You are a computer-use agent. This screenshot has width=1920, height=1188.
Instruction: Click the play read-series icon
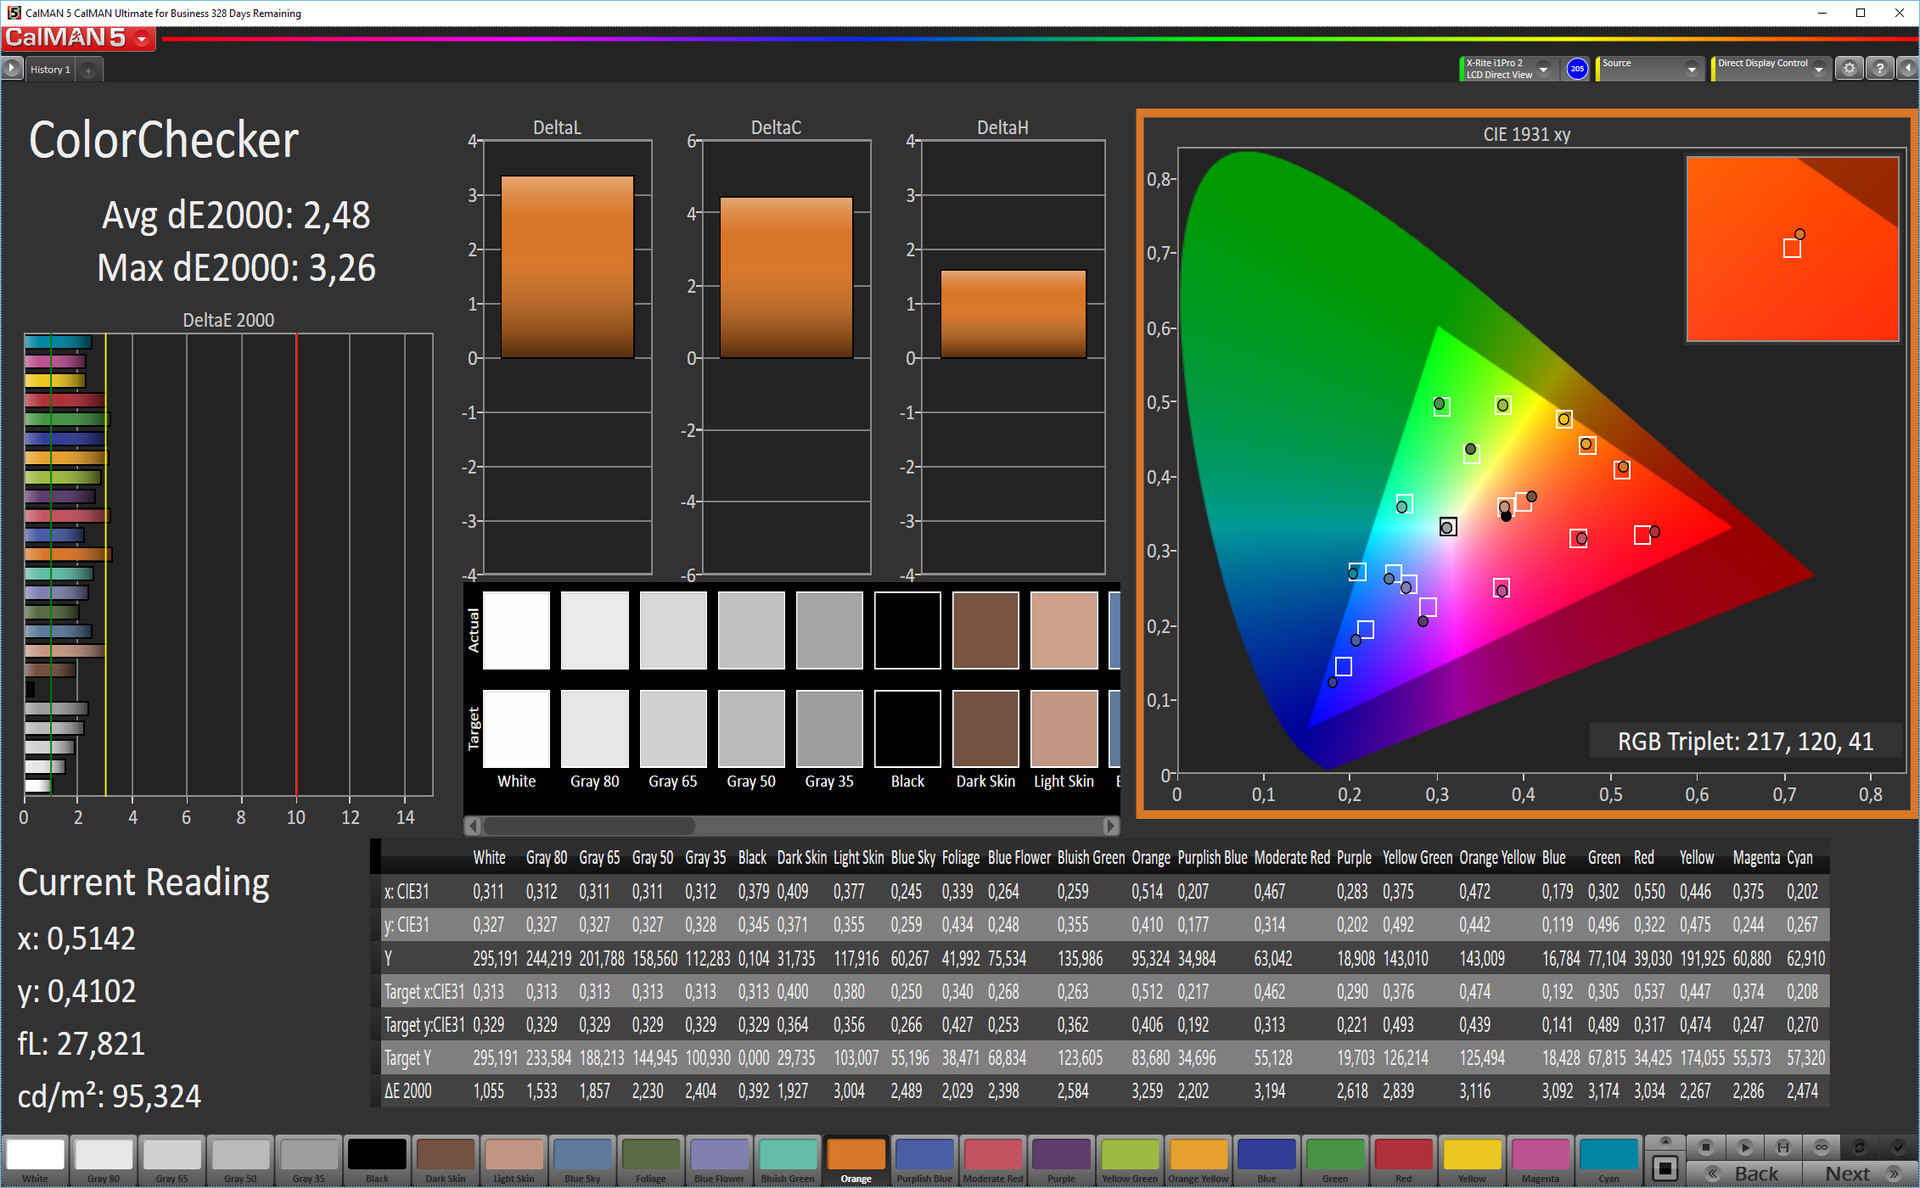coord(1745,1147)
